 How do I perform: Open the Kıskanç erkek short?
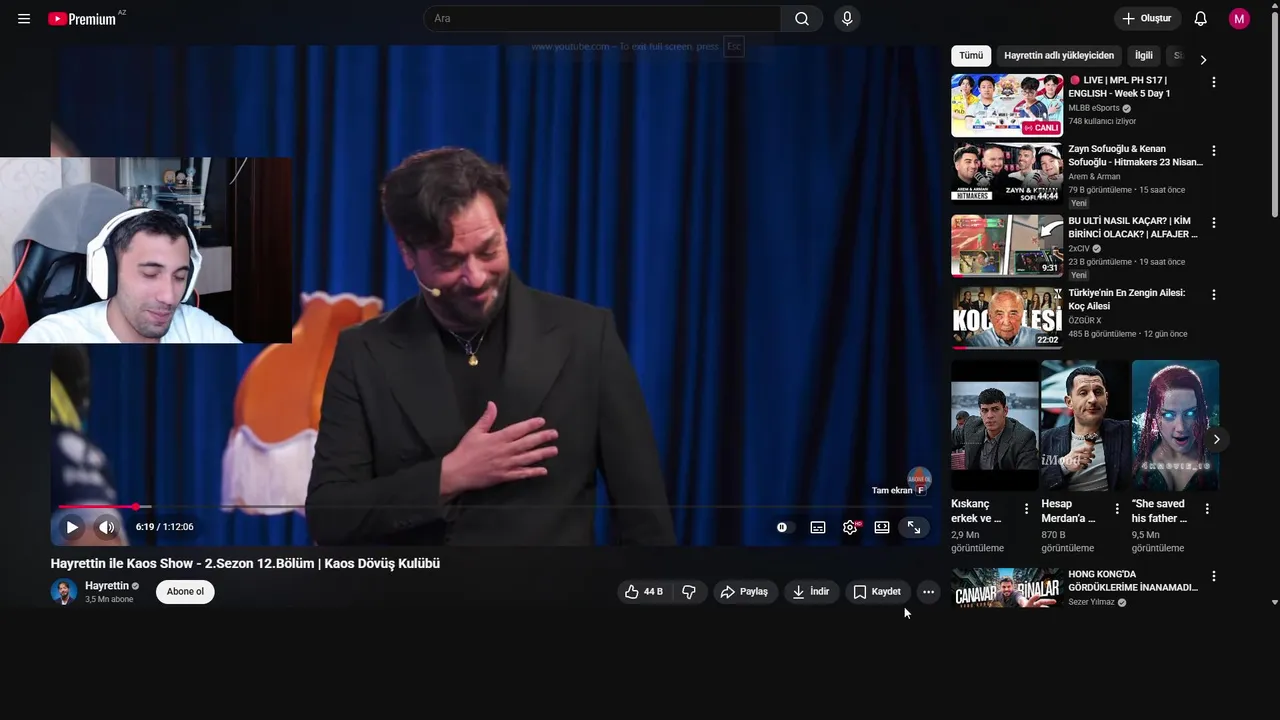994,425
